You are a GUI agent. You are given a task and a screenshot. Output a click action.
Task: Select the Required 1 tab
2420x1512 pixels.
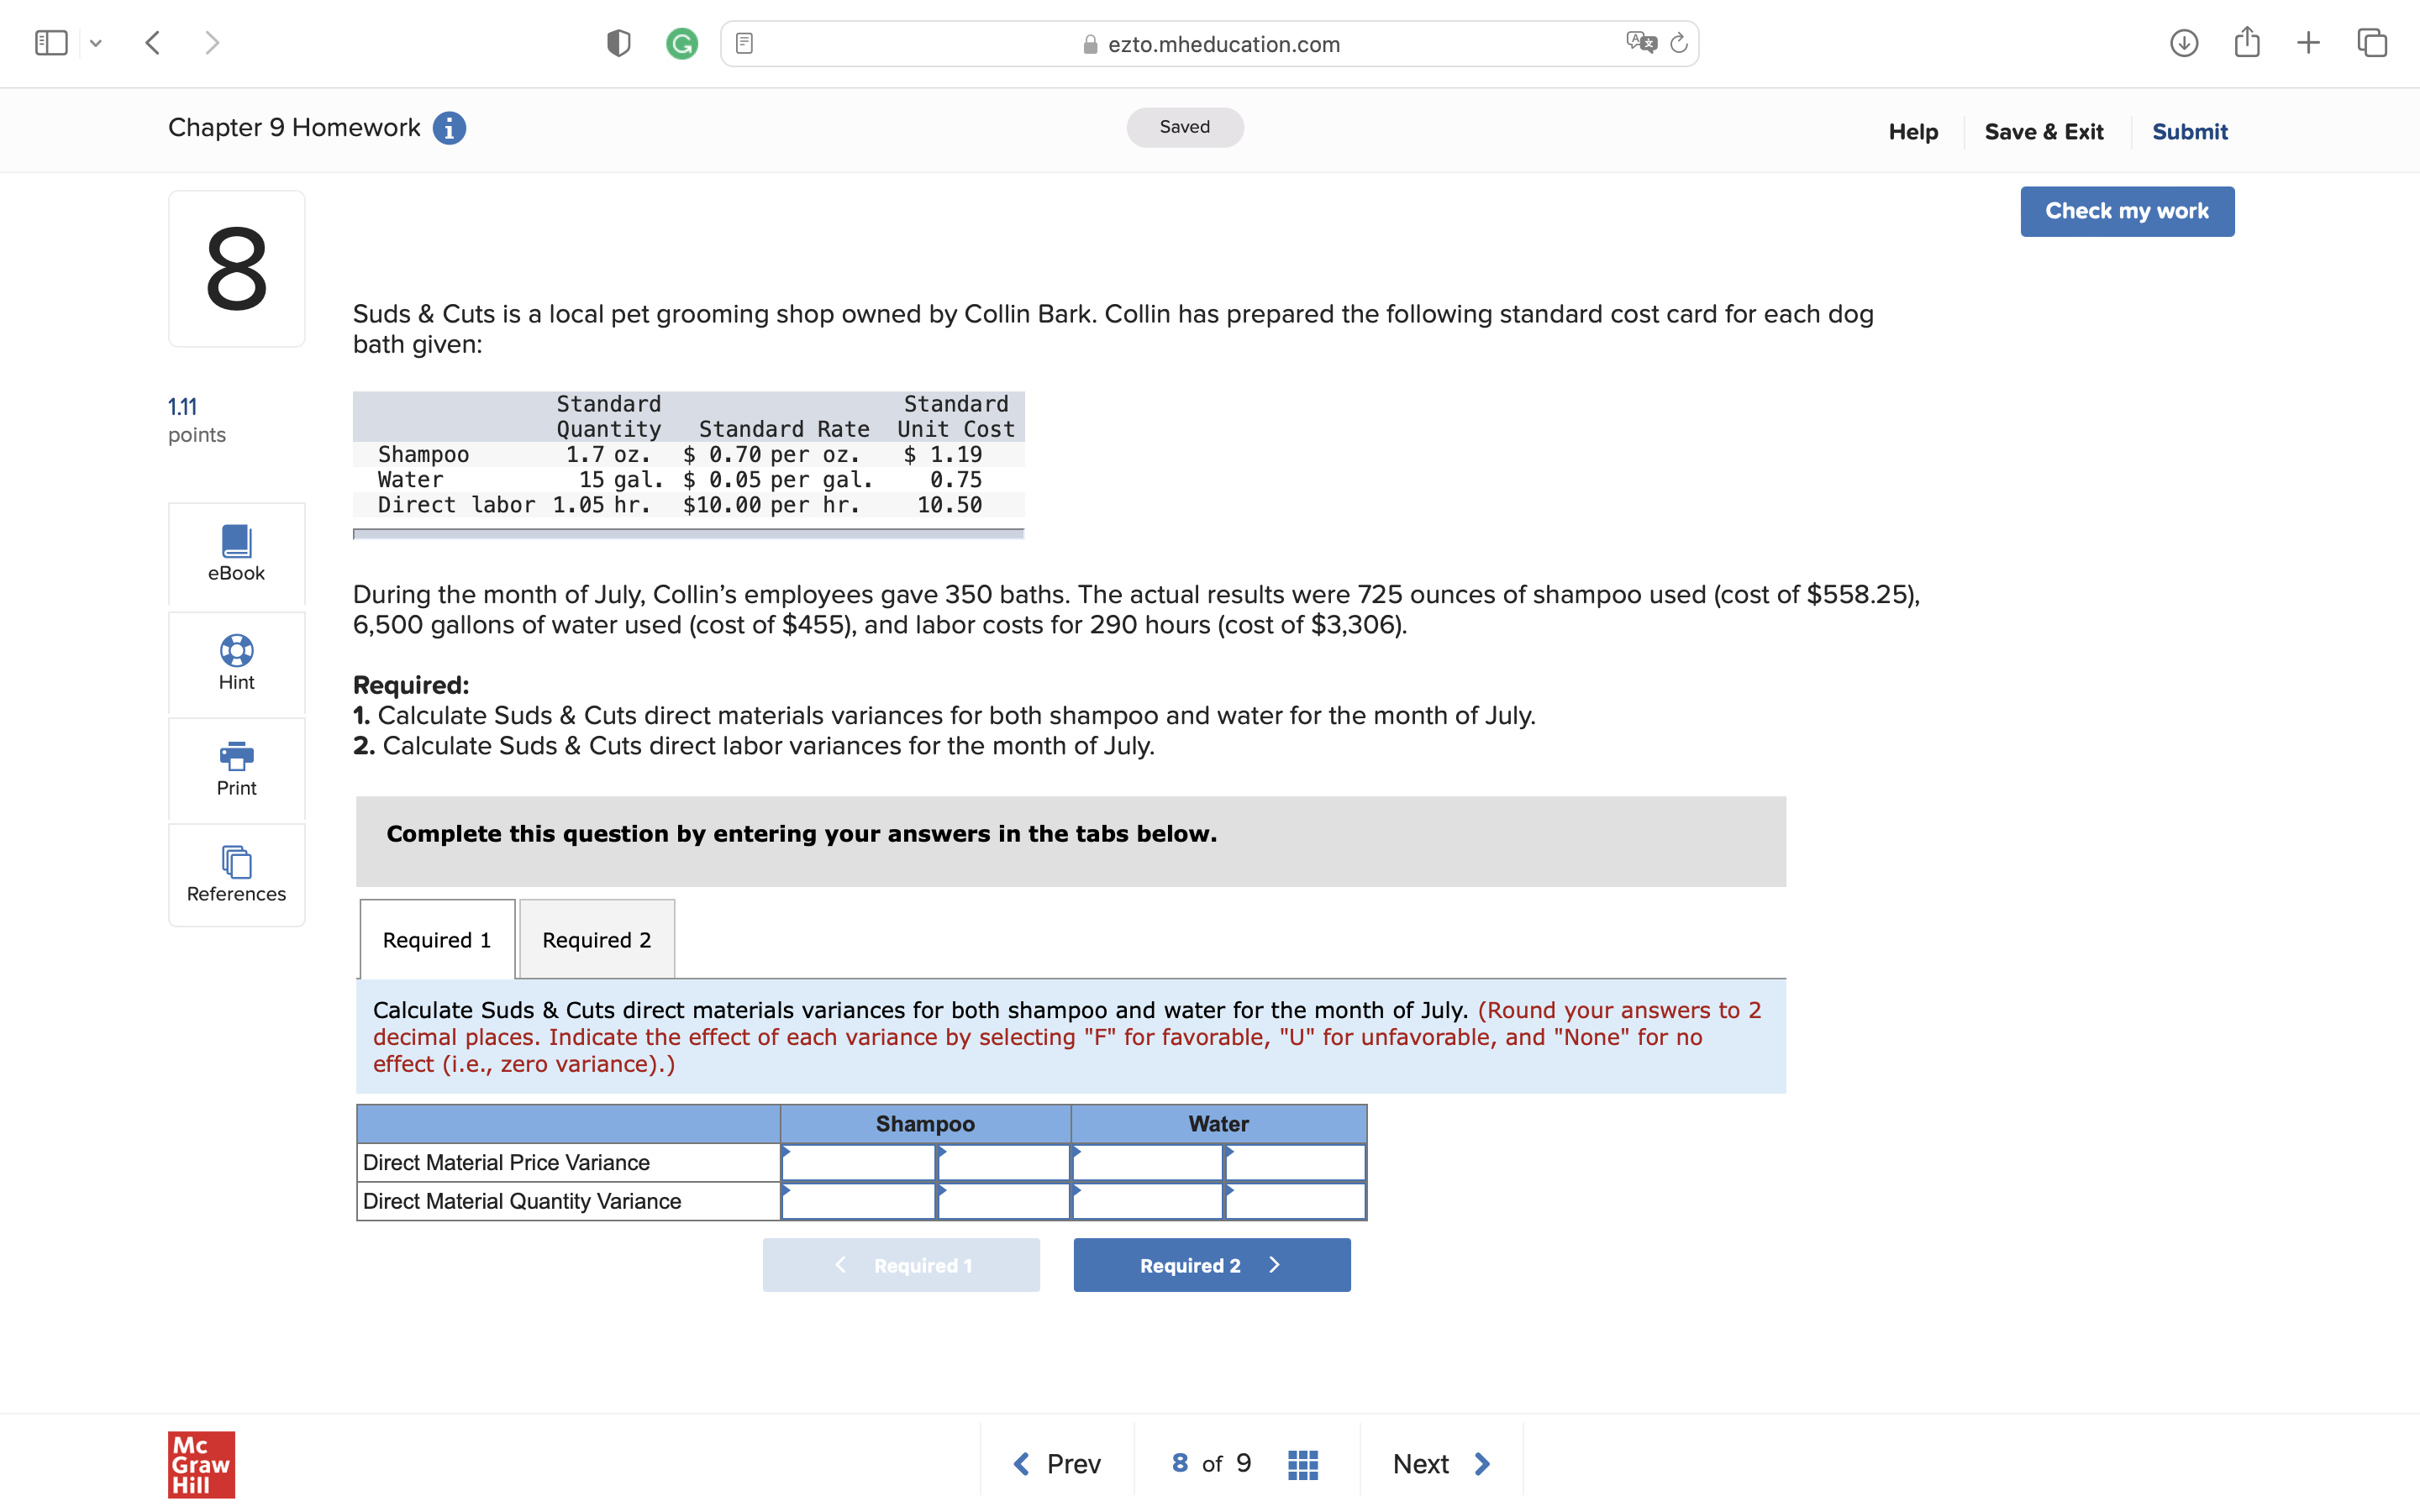pos(436,939)
